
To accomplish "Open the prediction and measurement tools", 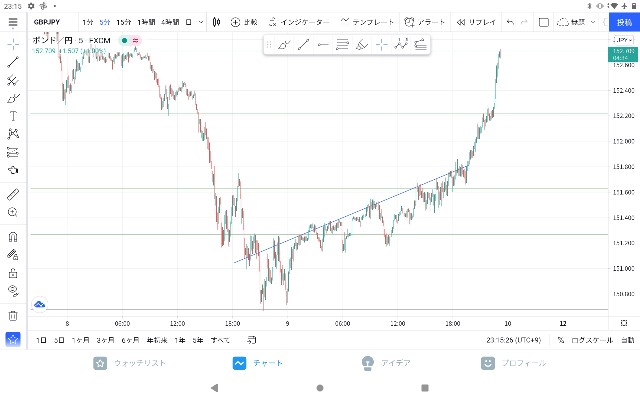I will click(13, 152).
